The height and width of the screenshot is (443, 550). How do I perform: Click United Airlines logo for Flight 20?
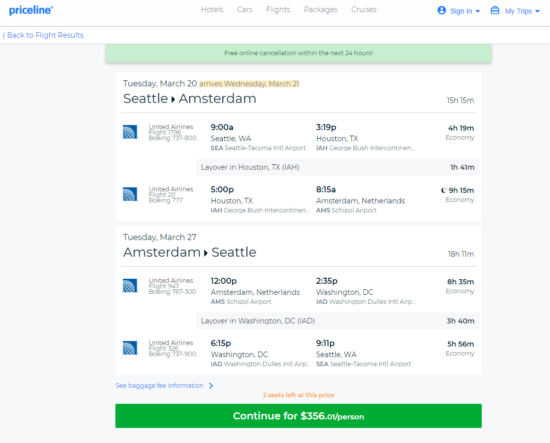coord(130,194)
